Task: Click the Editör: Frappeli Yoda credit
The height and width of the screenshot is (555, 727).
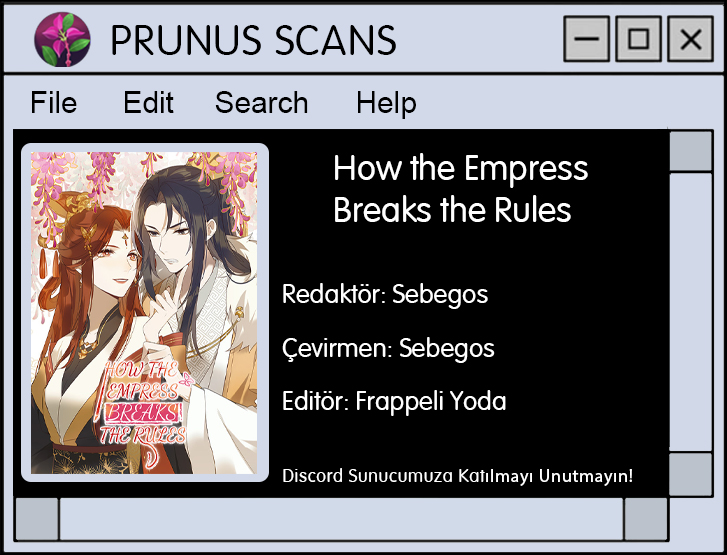Action: (x=394, y=401)
